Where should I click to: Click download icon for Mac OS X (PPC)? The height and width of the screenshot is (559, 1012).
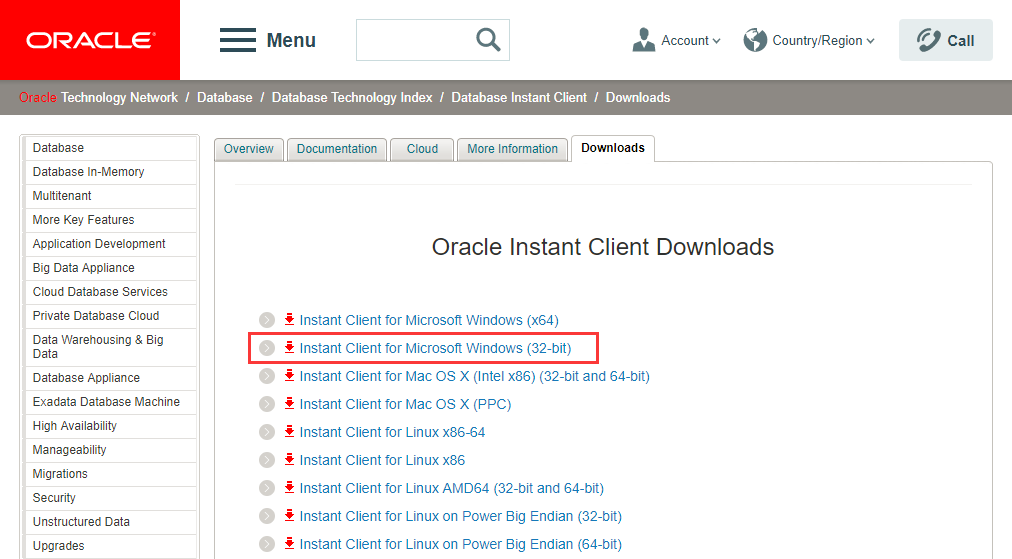(289, 403)
